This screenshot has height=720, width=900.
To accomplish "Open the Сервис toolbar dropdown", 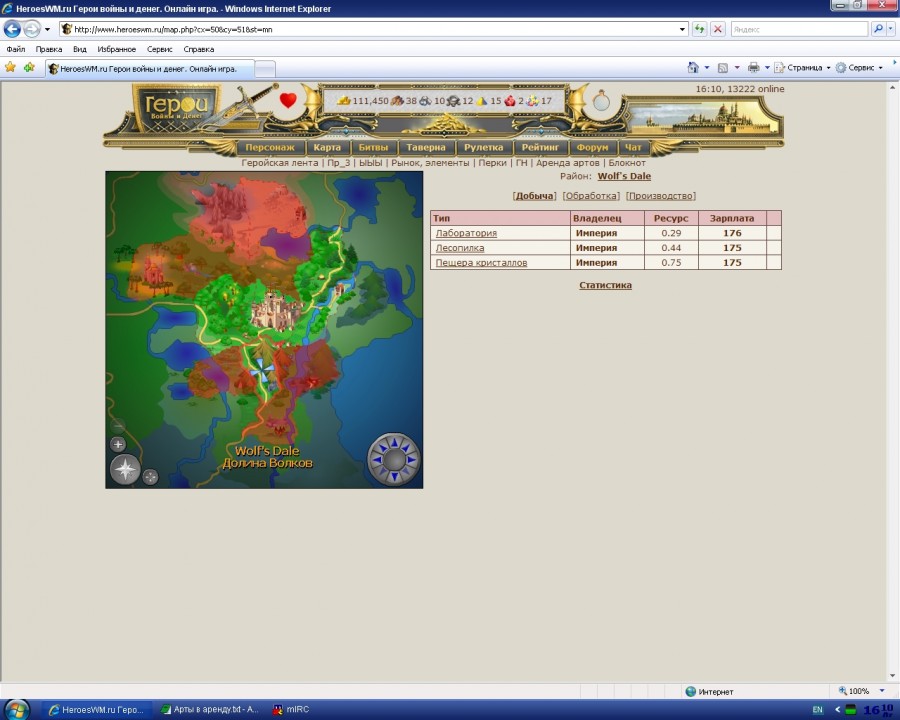I will 859,68.
